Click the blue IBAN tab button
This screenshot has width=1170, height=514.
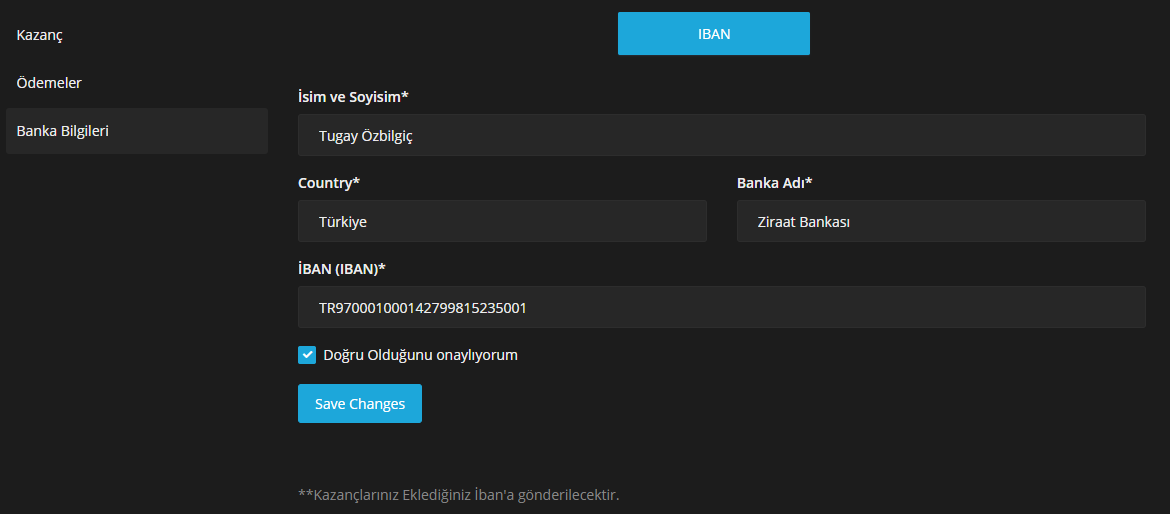click(713, 34)
